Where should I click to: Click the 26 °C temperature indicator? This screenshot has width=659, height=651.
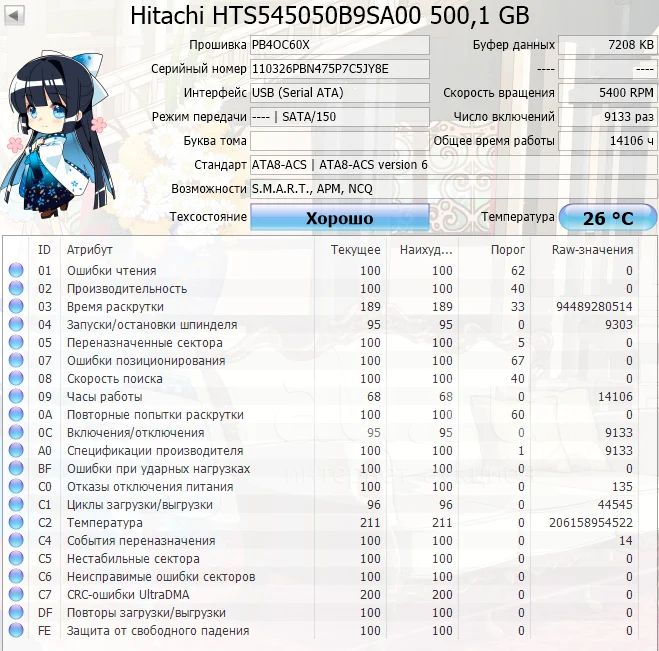(x=608, y=217)
